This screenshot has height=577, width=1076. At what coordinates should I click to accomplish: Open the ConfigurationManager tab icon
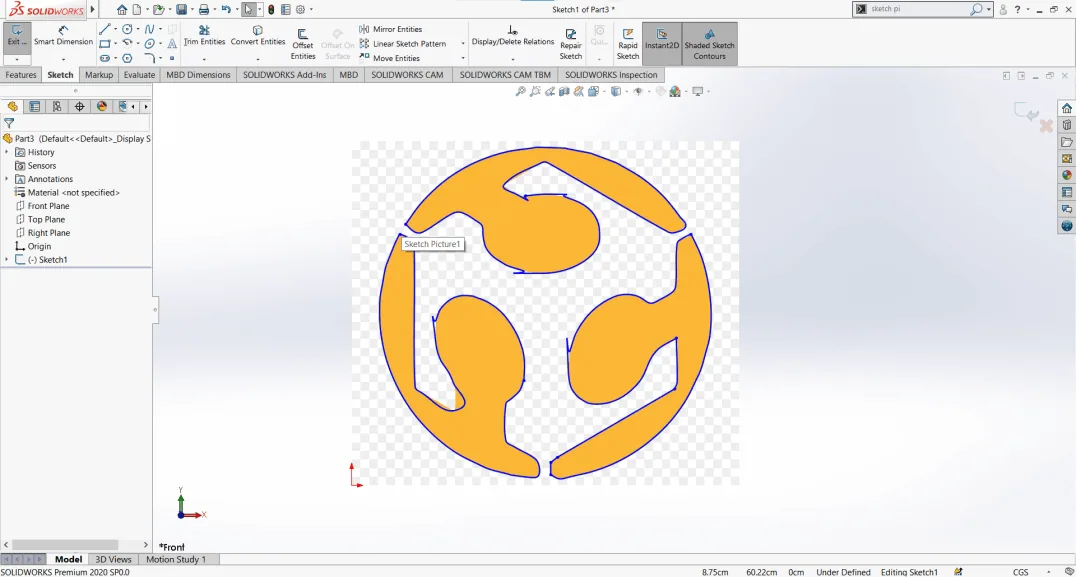[57, 106]
